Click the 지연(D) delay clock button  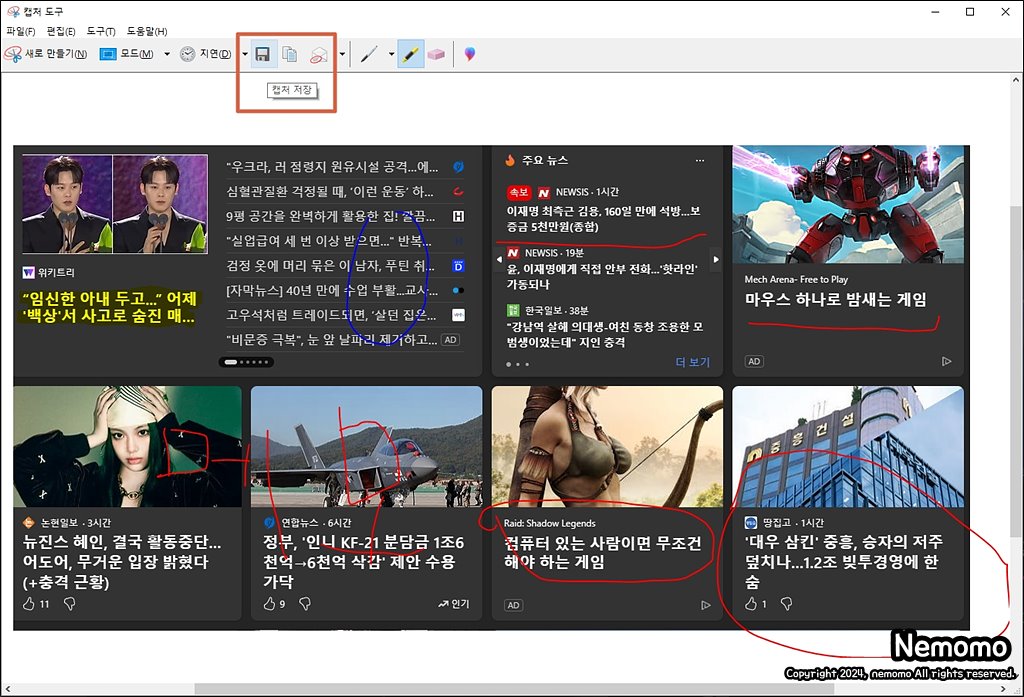pyautogui.click(x=206, y=54)
